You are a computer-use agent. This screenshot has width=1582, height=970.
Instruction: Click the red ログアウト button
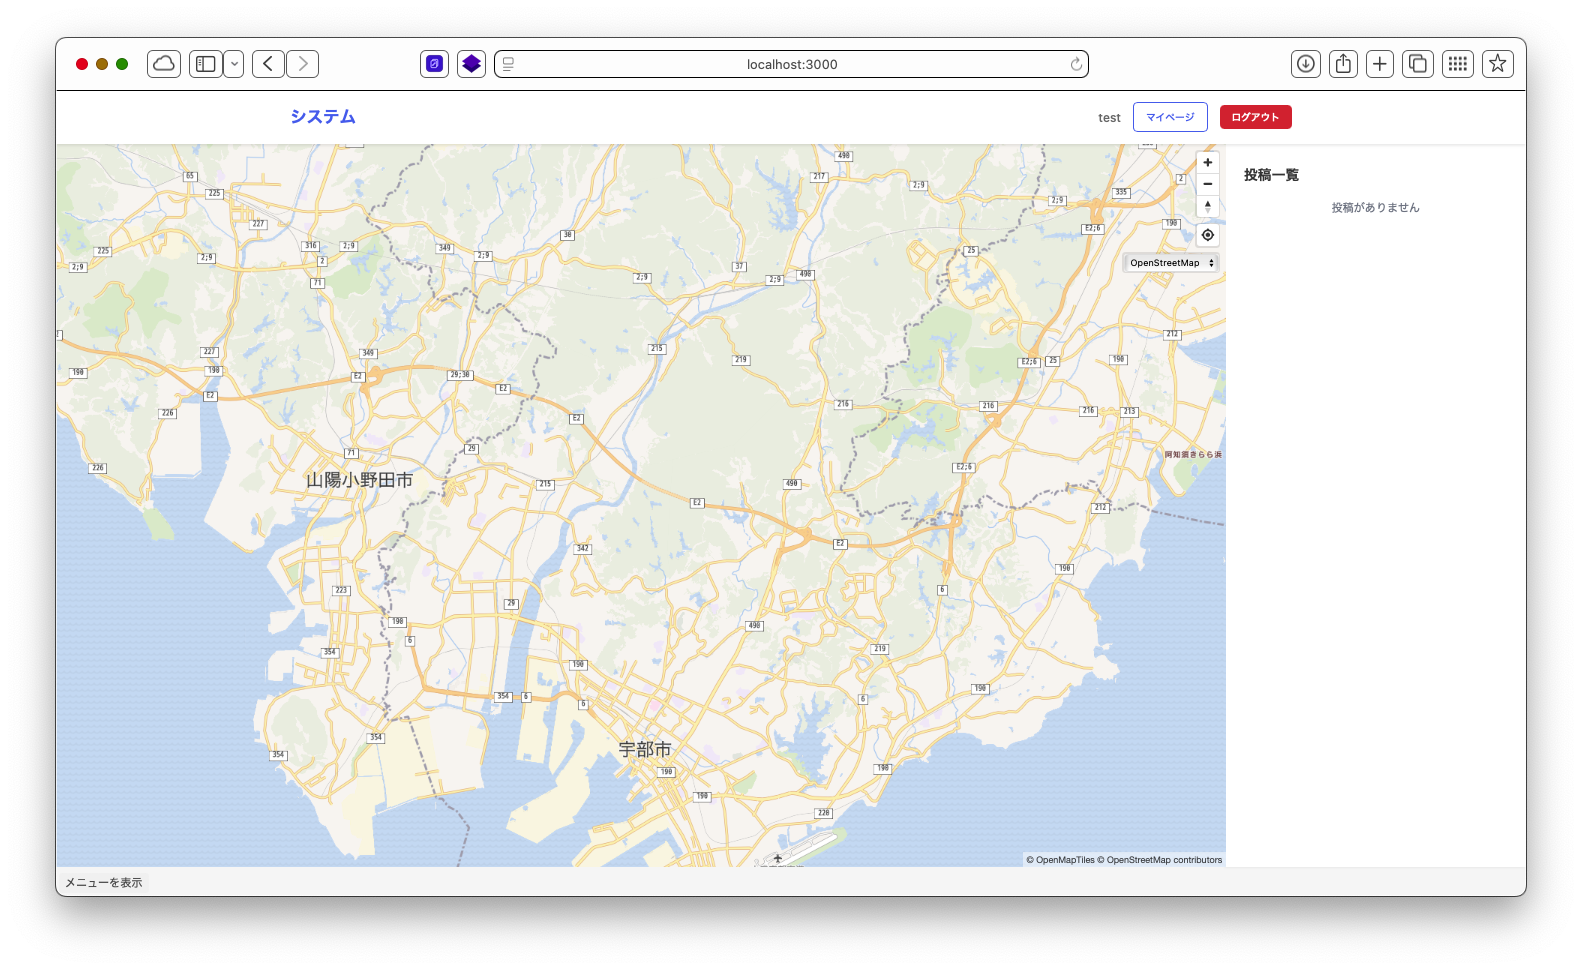[1255, 117]
